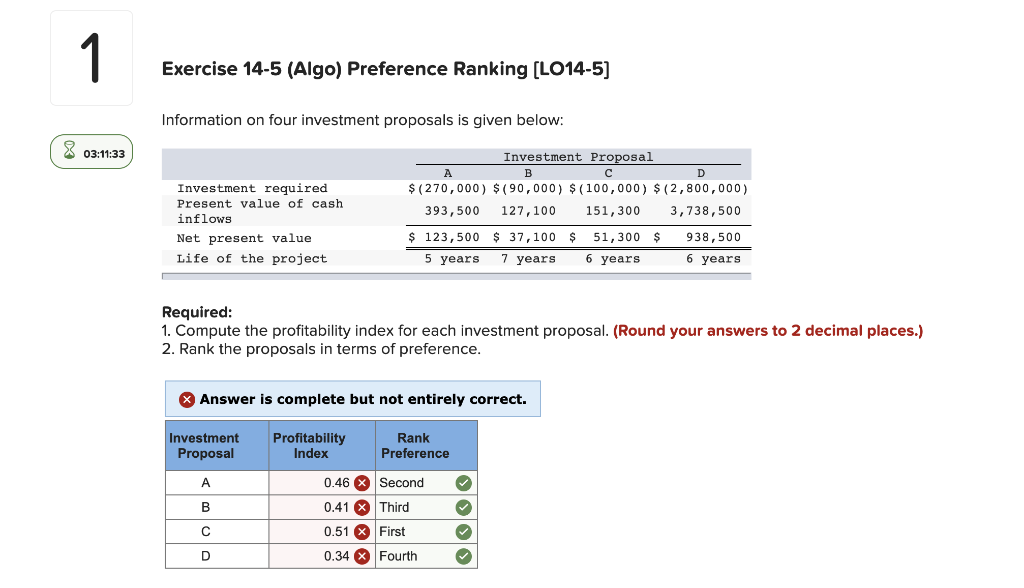Click proposal D's profitability index value 0.34

tap(336, 556)
